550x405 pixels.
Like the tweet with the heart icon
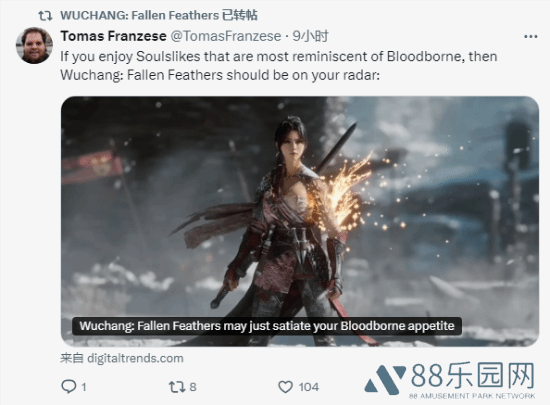(x=285, y=387)
